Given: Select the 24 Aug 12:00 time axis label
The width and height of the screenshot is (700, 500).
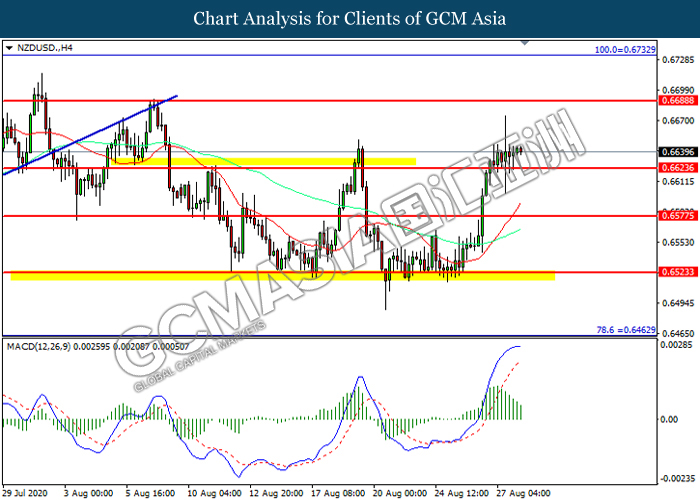Looking at the screenshot, I should click(462, 493).
